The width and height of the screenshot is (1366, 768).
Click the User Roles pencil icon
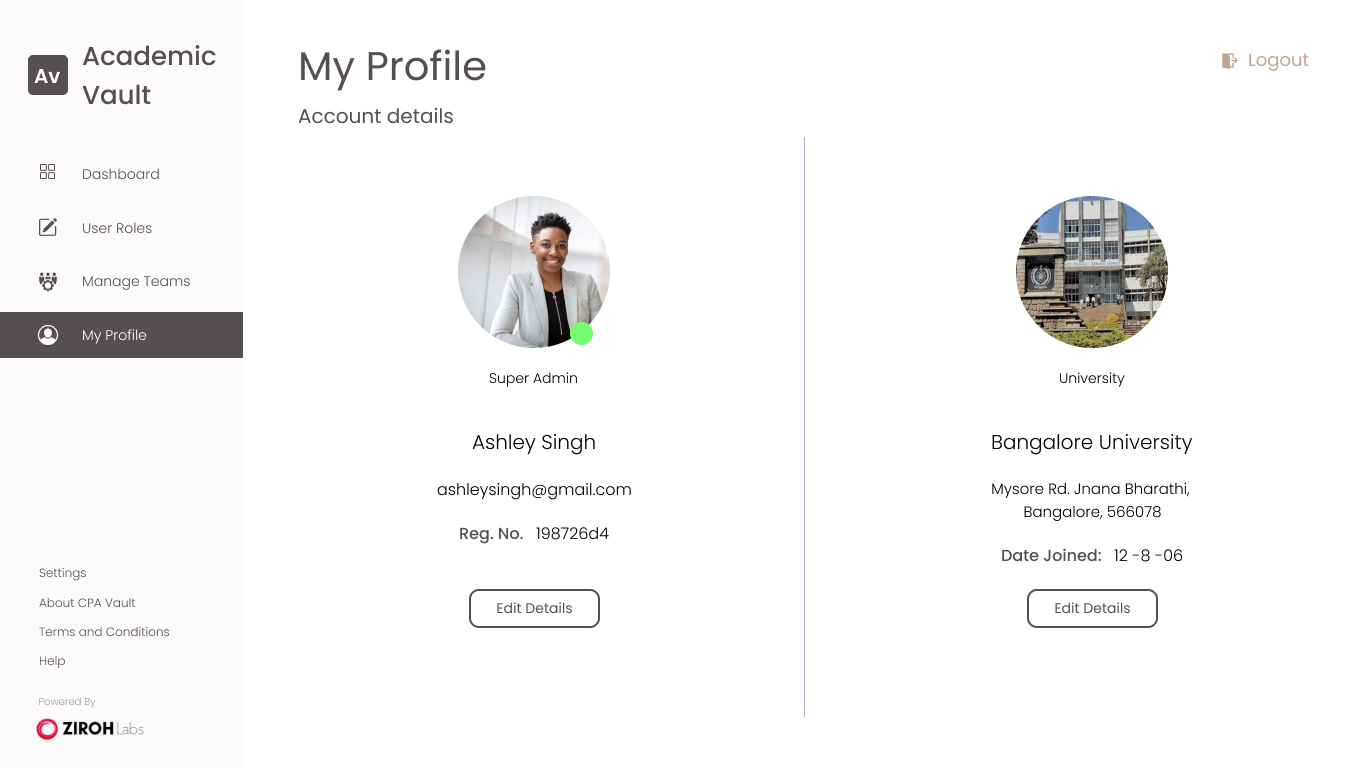click(48, 227)
